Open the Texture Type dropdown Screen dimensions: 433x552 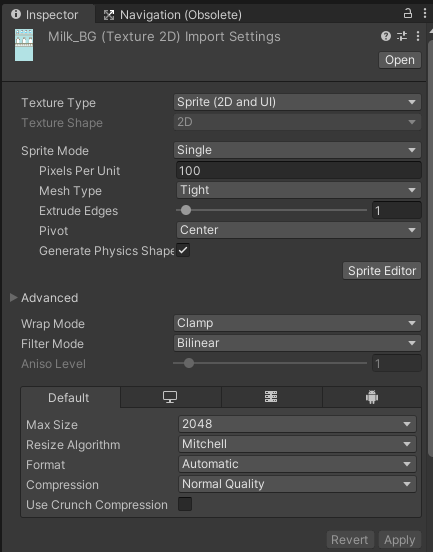[297, 102]
